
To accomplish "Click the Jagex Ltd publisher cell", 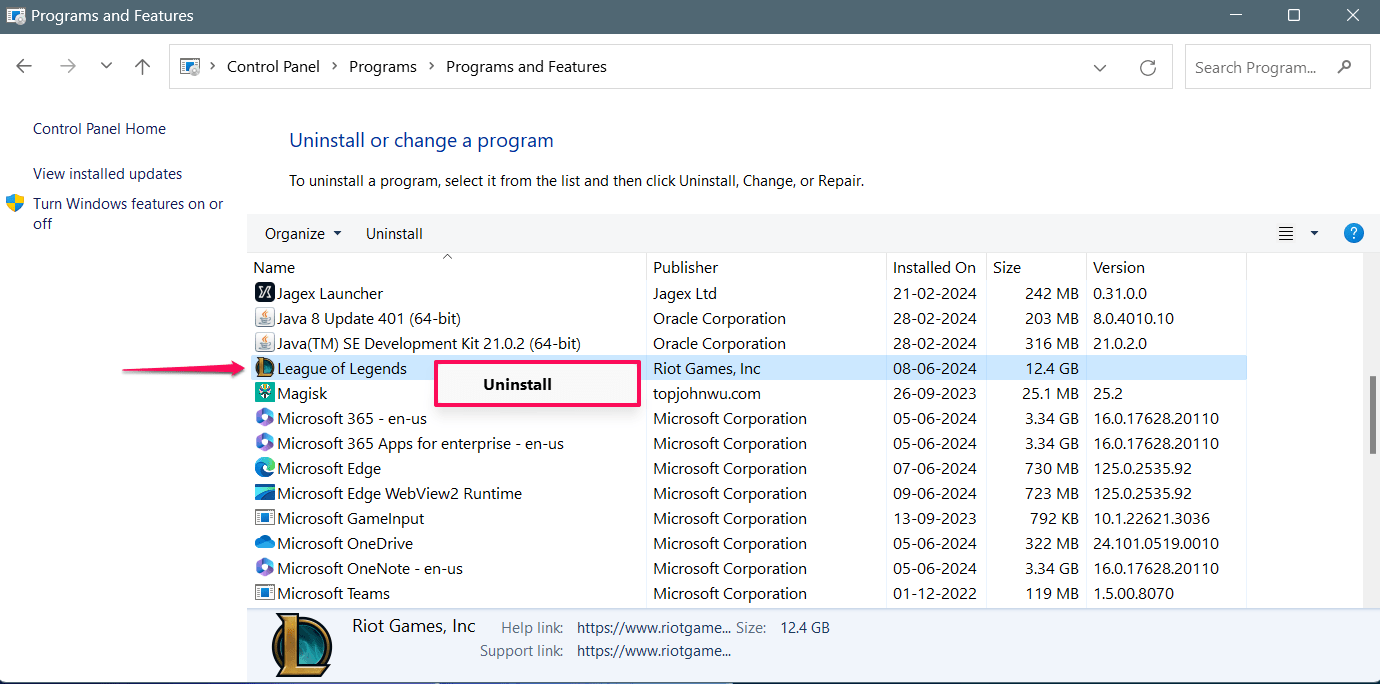I will click(x=685, y=293).
